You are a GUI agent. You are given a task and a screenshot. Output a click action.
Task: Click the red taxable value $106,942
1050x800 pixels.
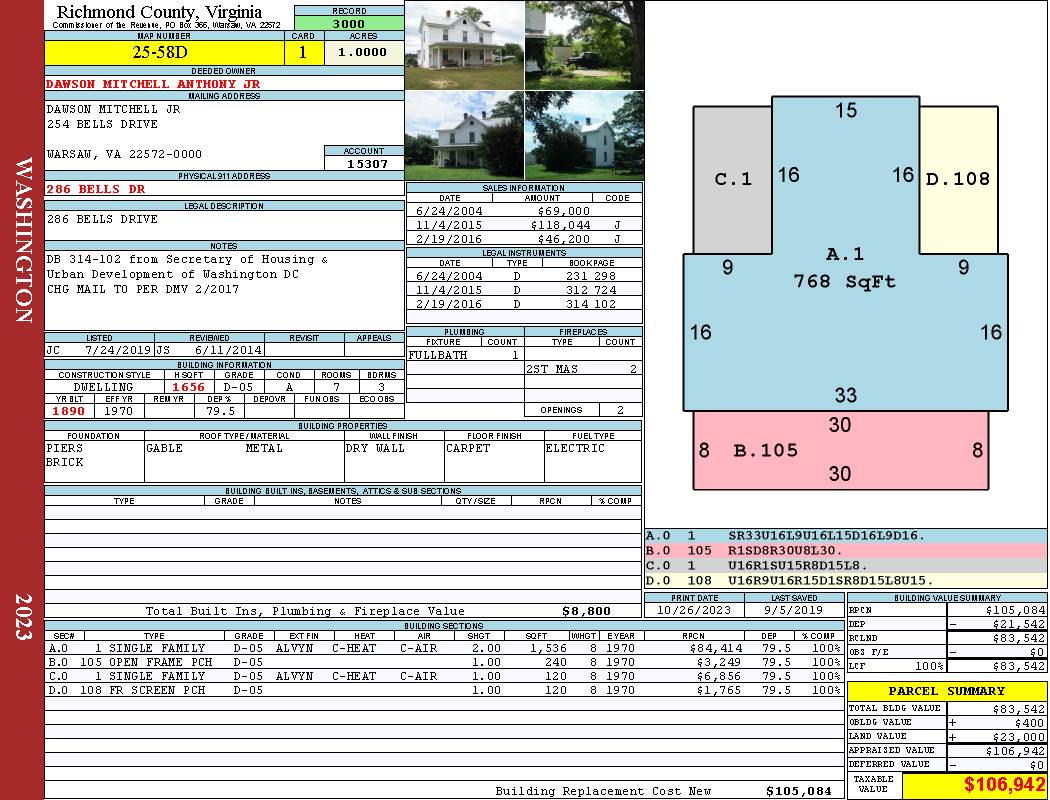click(1004, 785)
